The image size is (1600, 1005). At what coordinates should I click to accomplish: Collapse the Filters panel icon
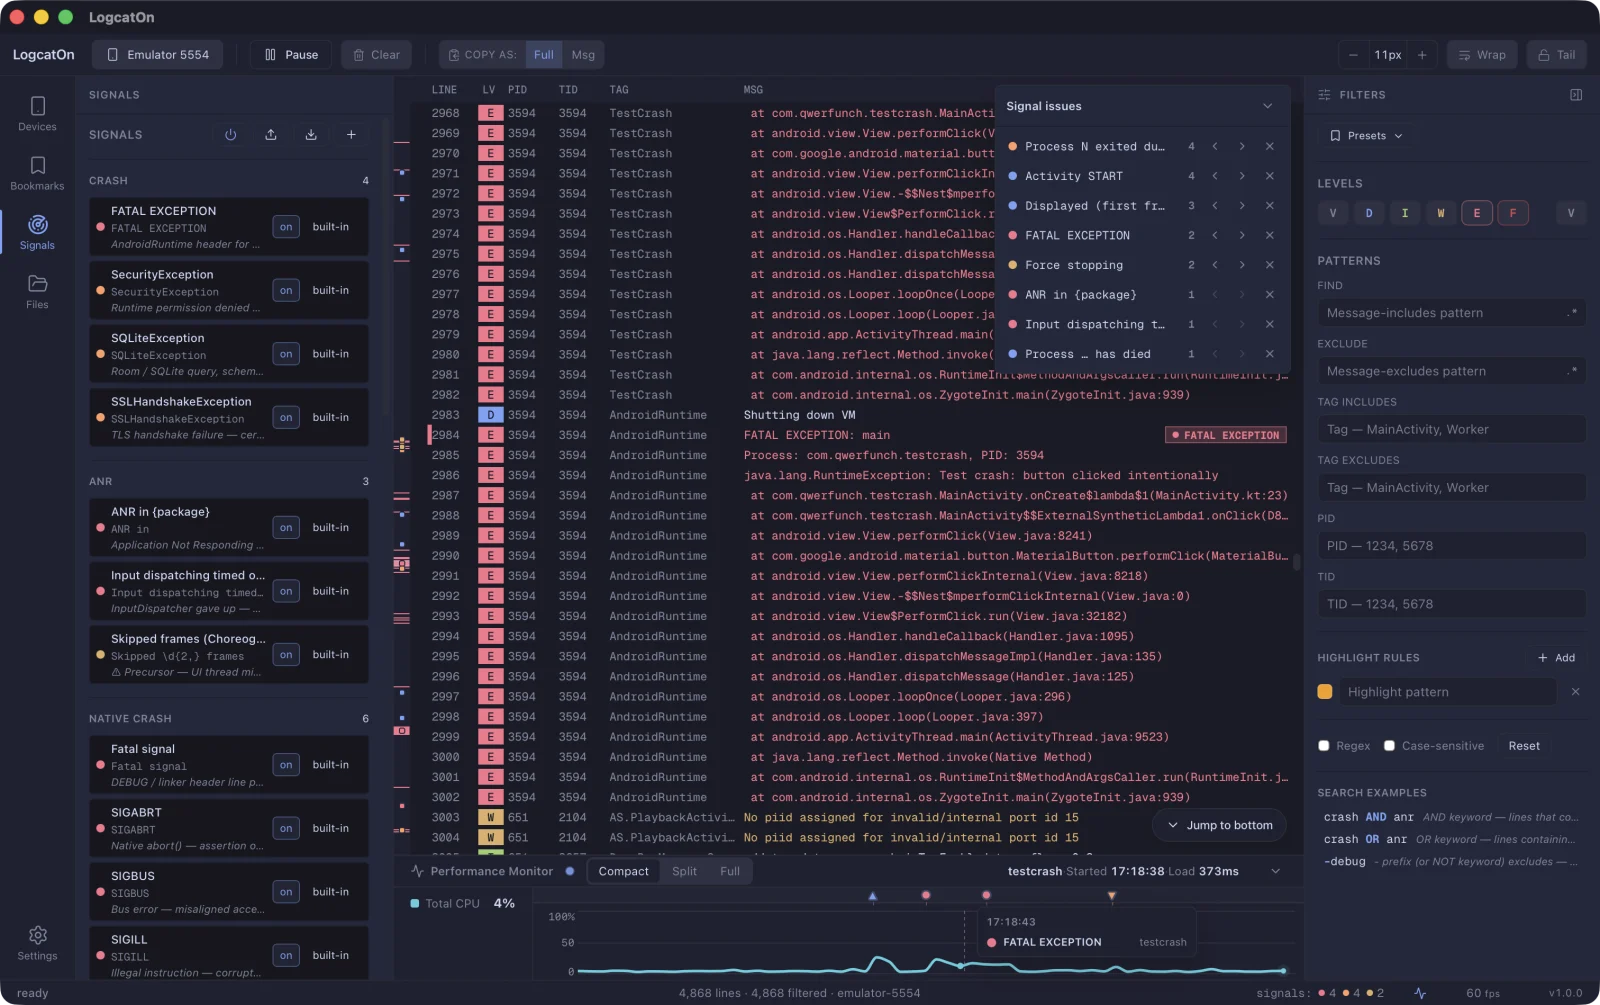click(1576, 95)
